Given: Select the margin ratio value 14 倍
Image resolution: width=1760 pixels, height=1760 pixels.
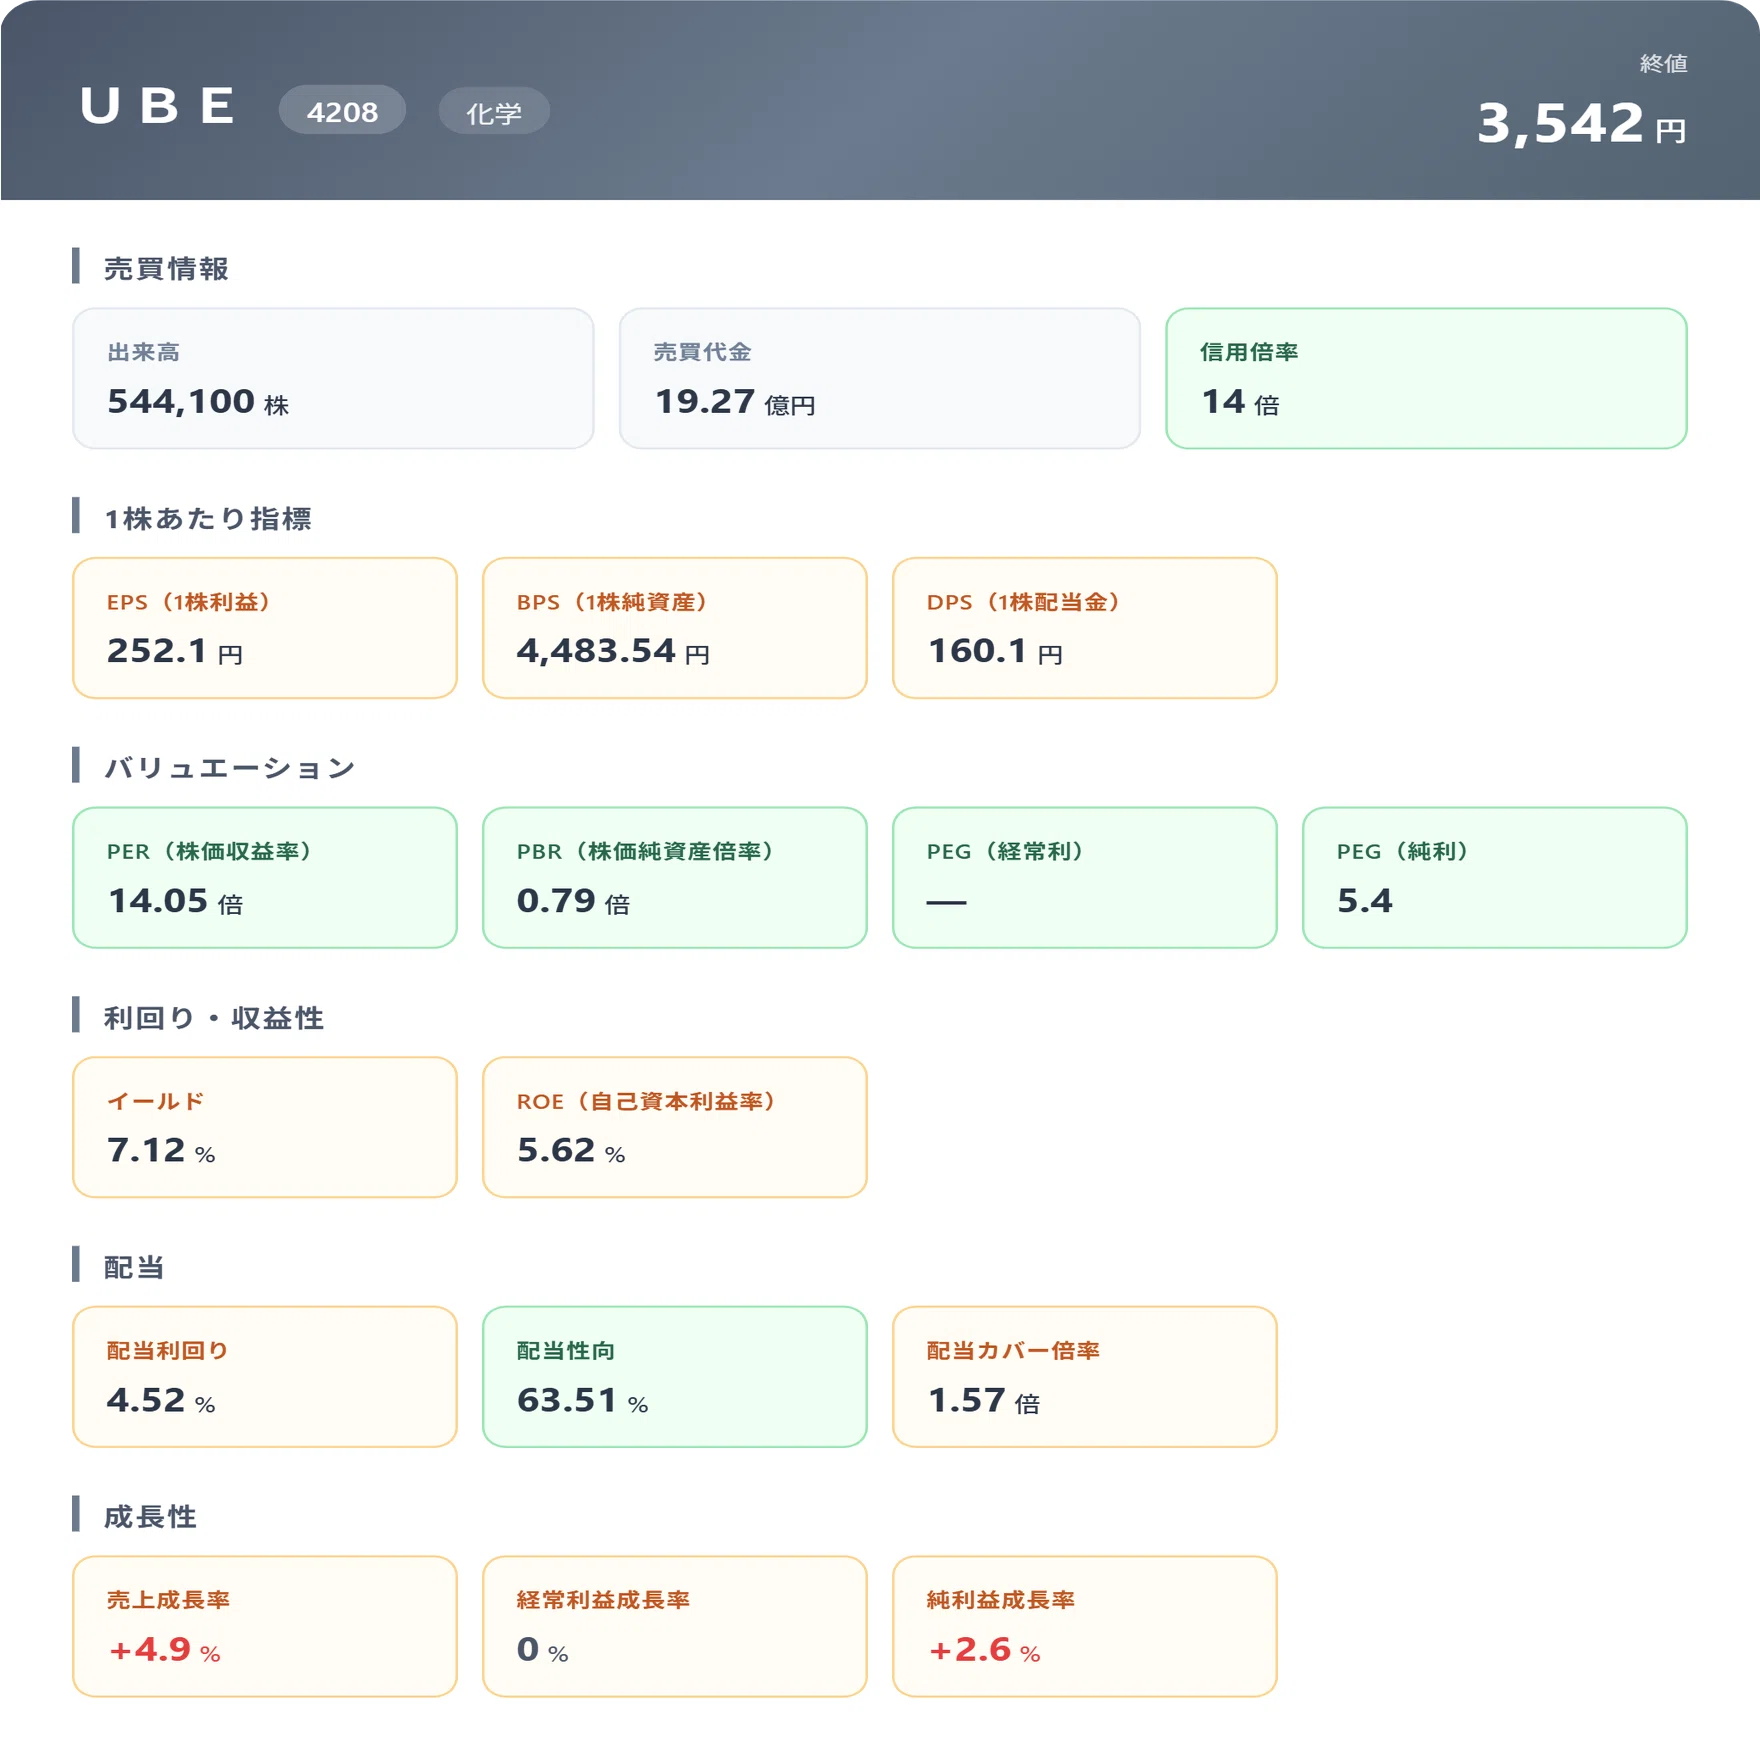Looking at the screenshot, I should (1240, 402).
